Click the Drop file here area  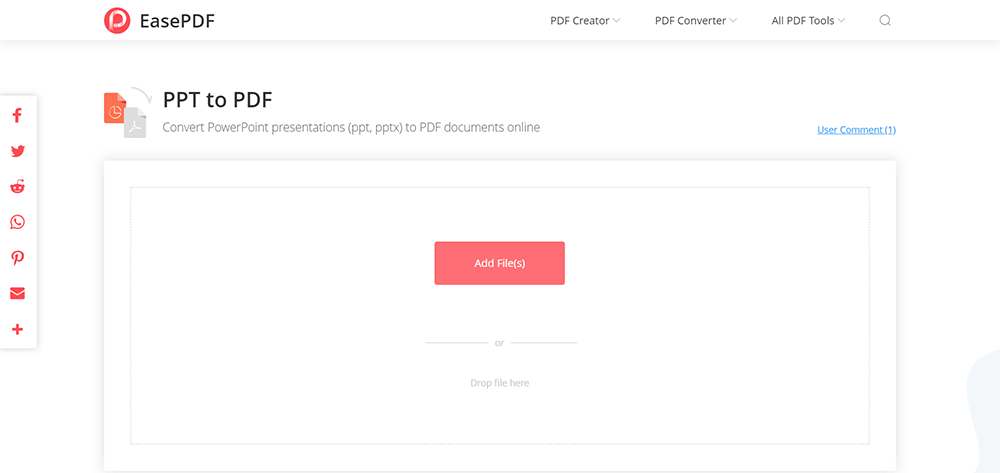click(x=499, y=383)
